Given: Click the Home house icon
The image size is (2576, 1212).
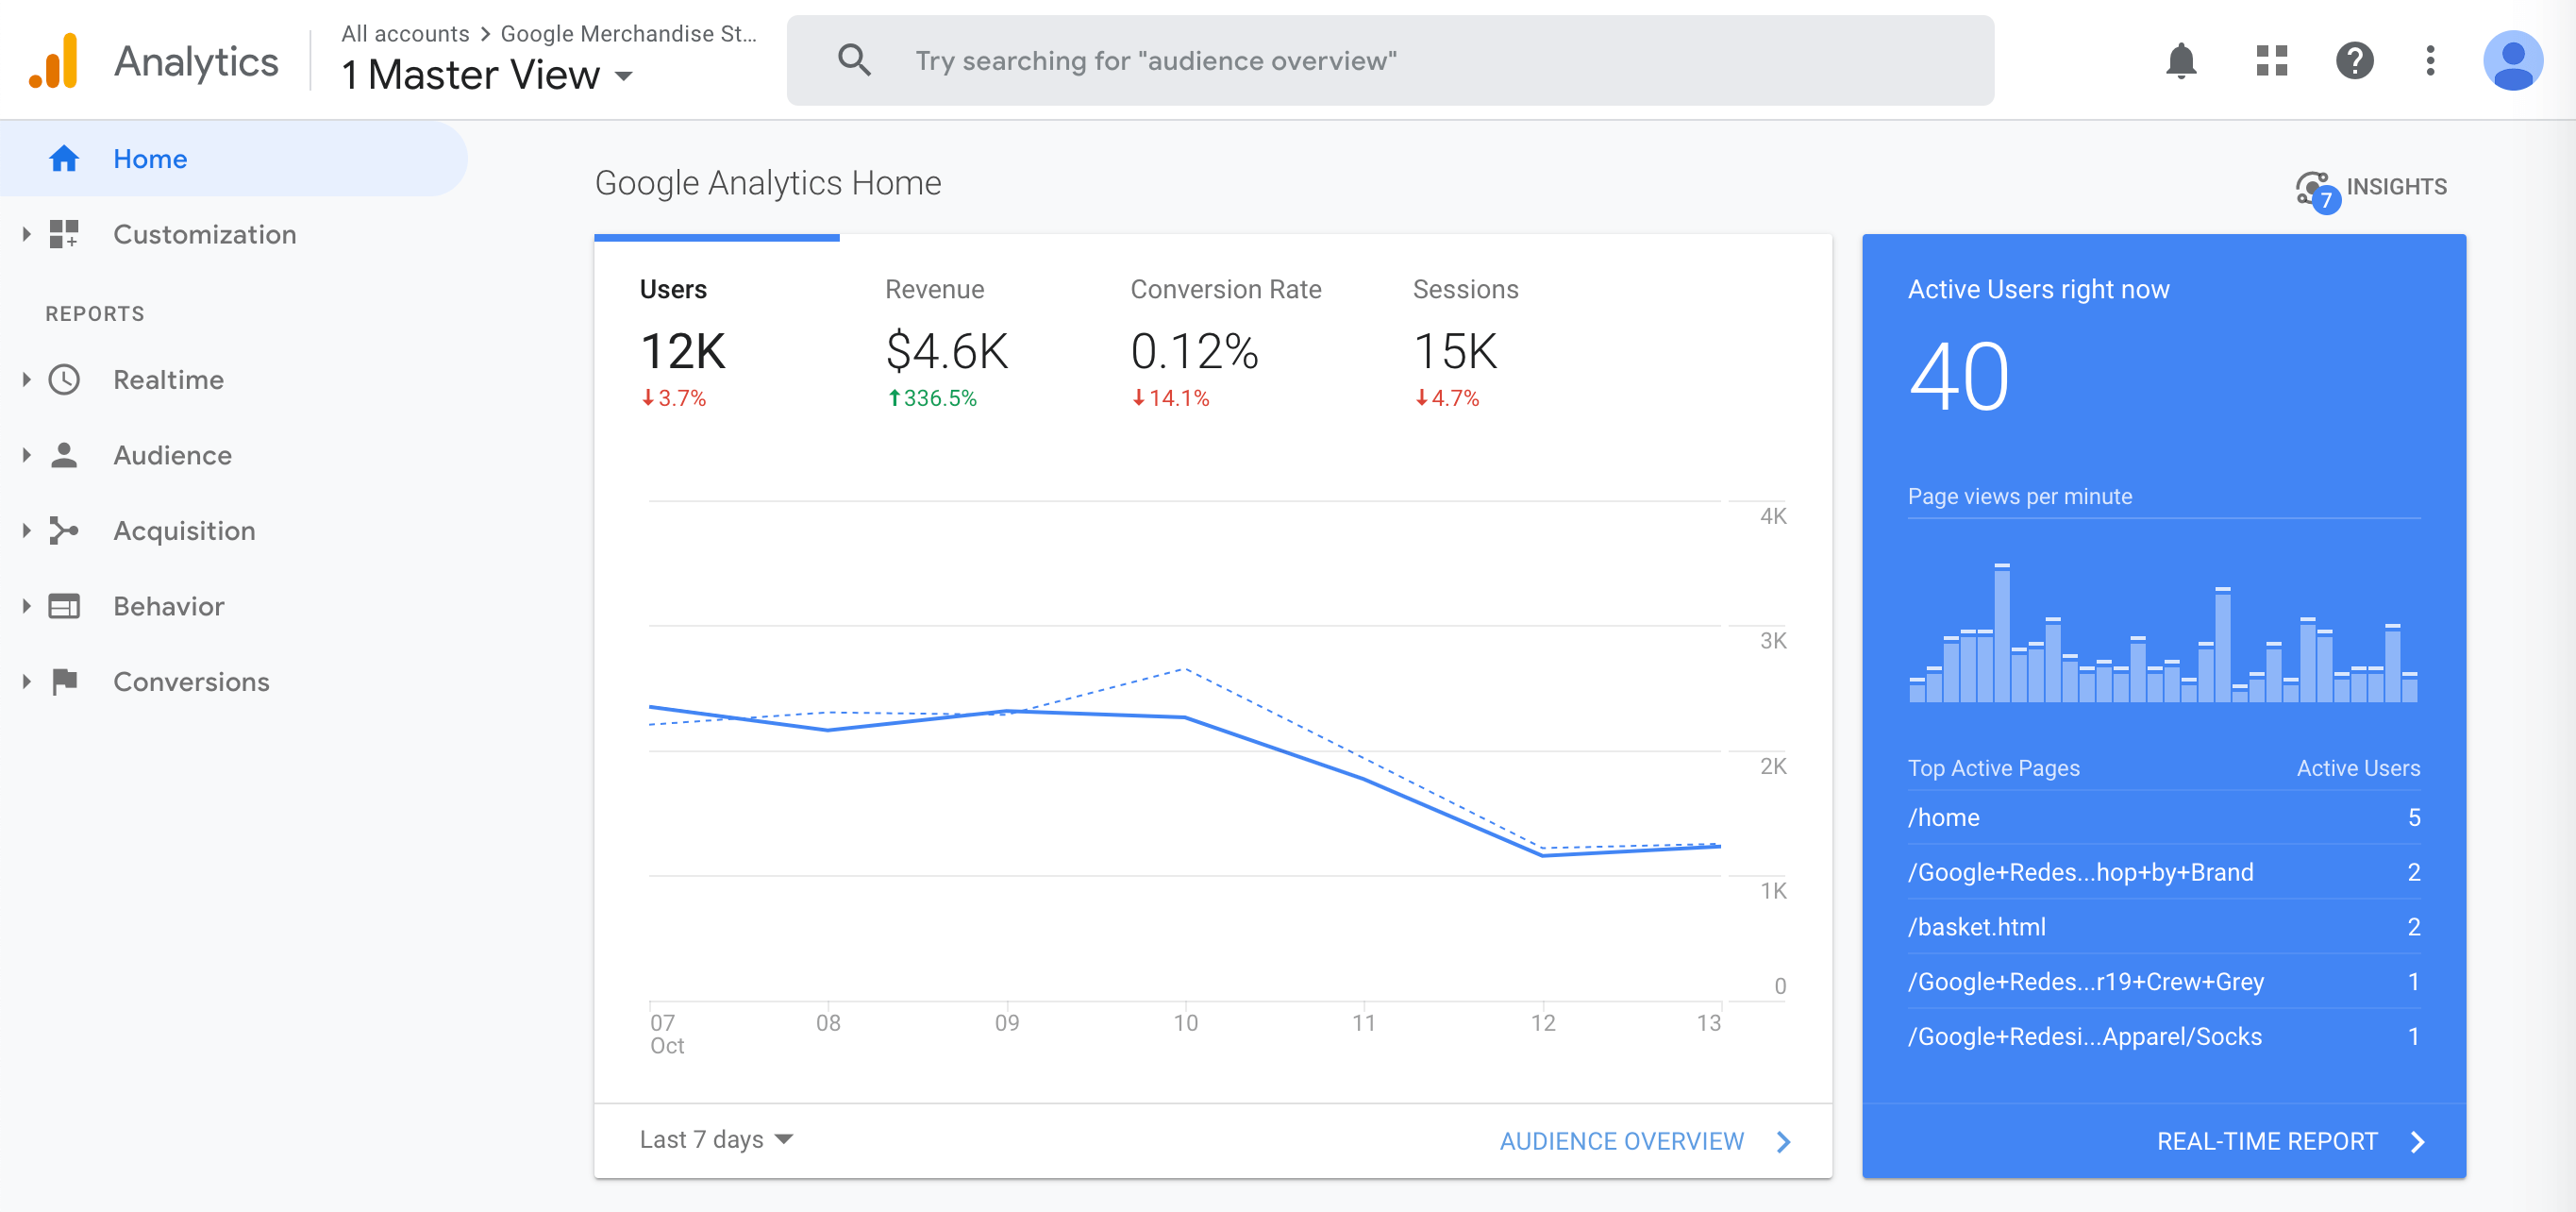Looking at the screenshot, I should coord(64,158).
